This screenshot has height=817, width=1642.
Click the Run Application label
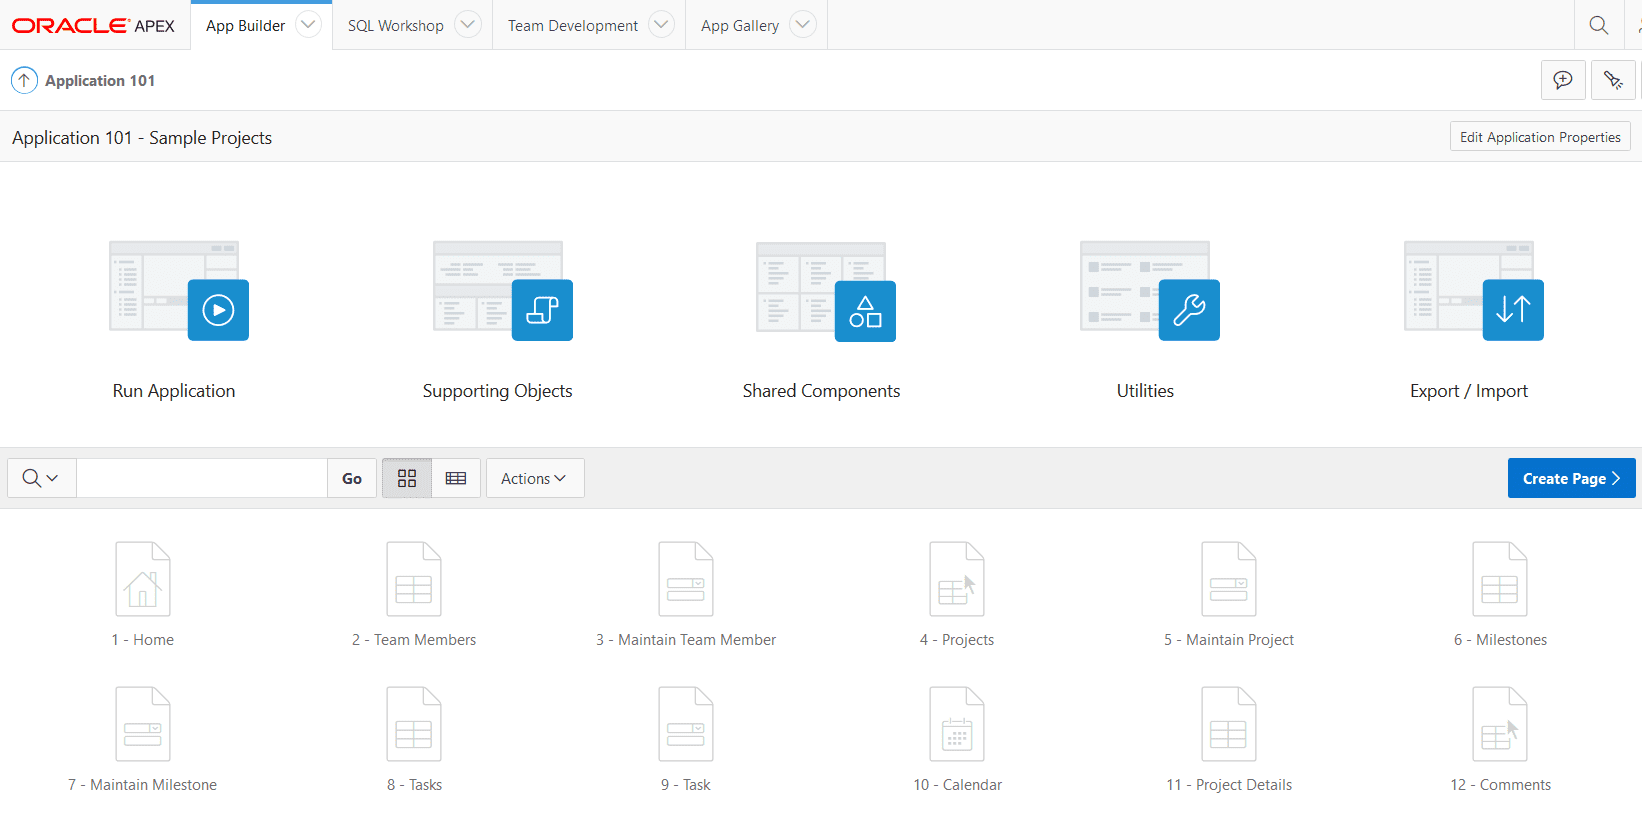pos(174,391)
